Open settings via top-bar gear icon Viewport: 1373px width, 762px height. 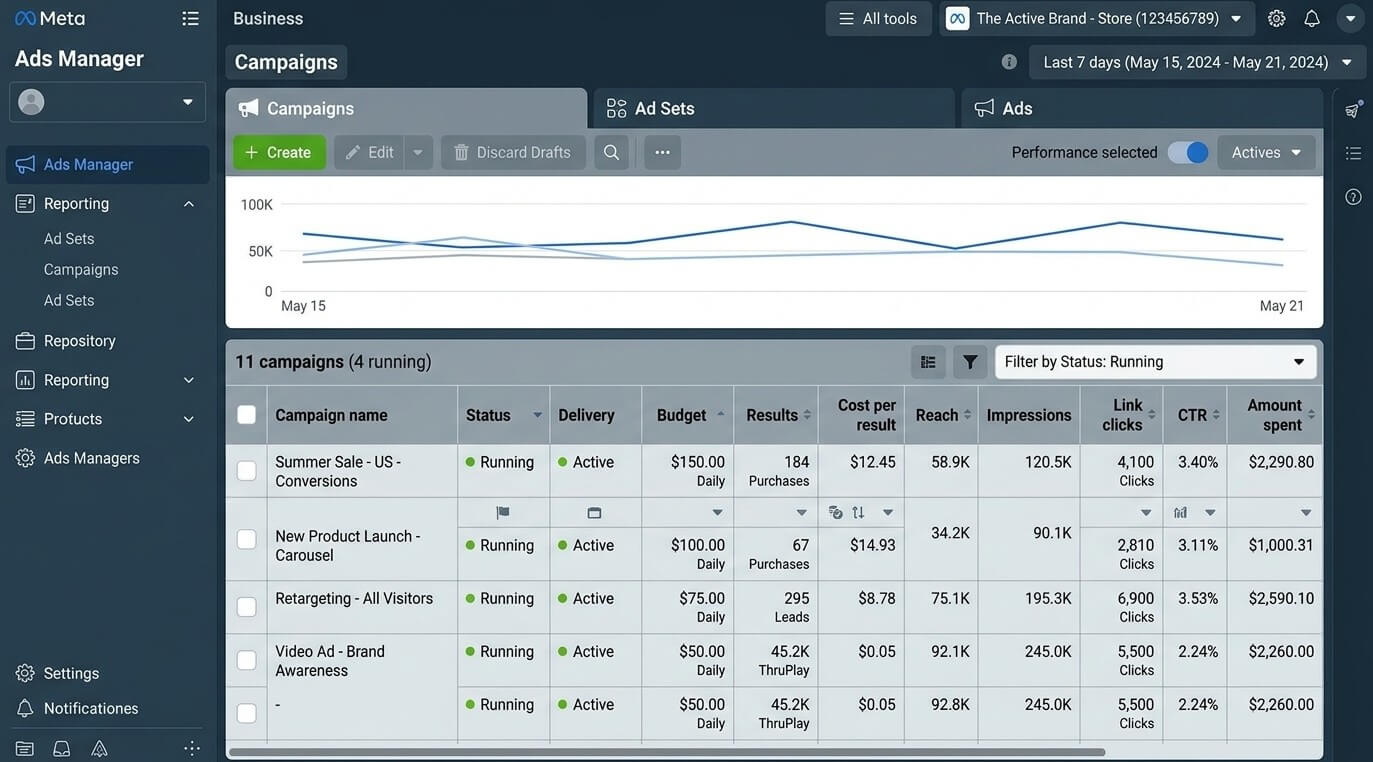[x=1276, y=18]
